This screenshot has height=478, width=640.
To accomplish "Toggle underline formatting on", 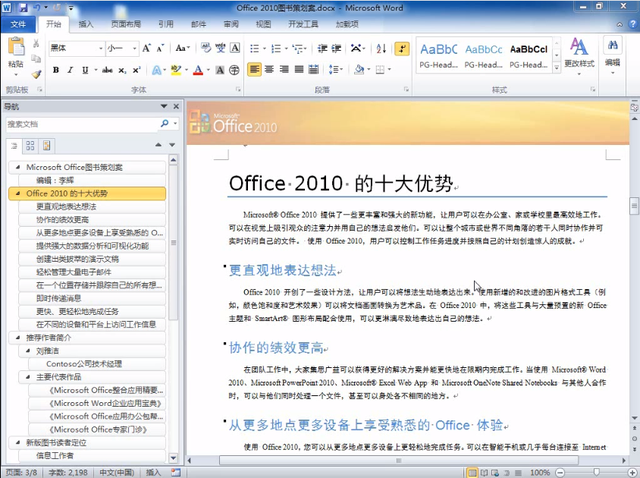I will [x=87, y=70].
